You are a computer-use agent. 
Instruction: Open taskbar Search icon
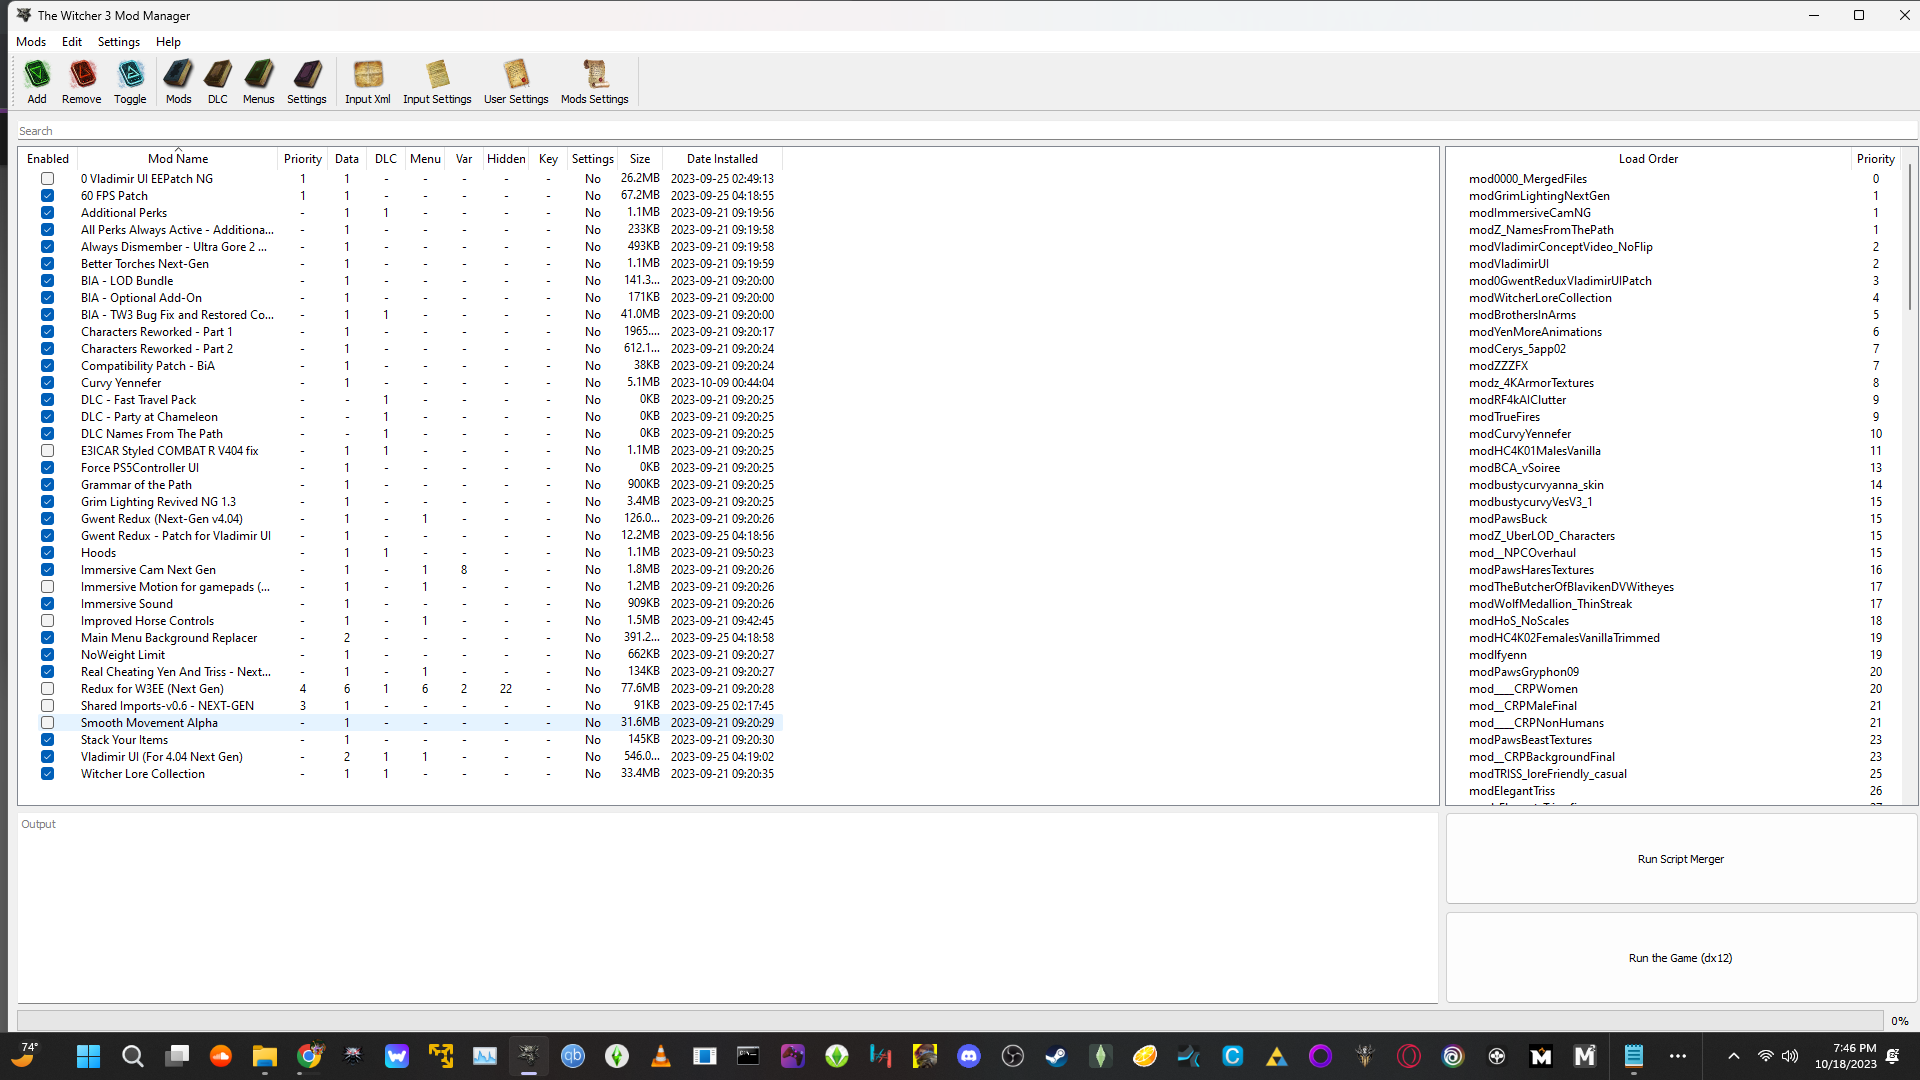[x=132, y=1056]
